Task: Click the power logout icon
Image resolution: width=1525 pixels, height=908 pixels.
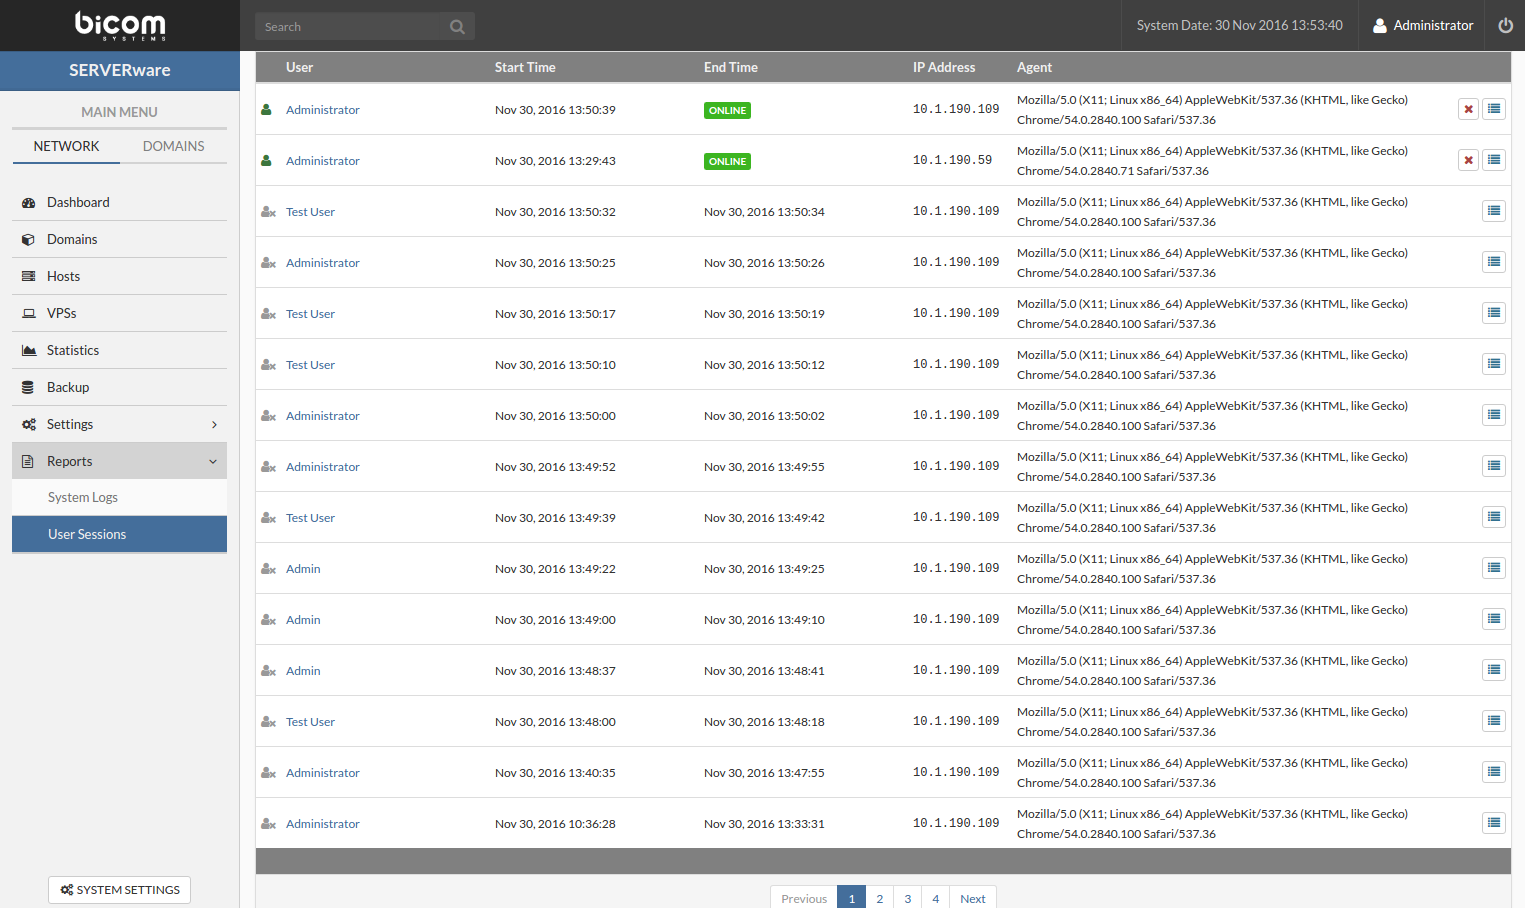Action: click(x=1505, y=26)
